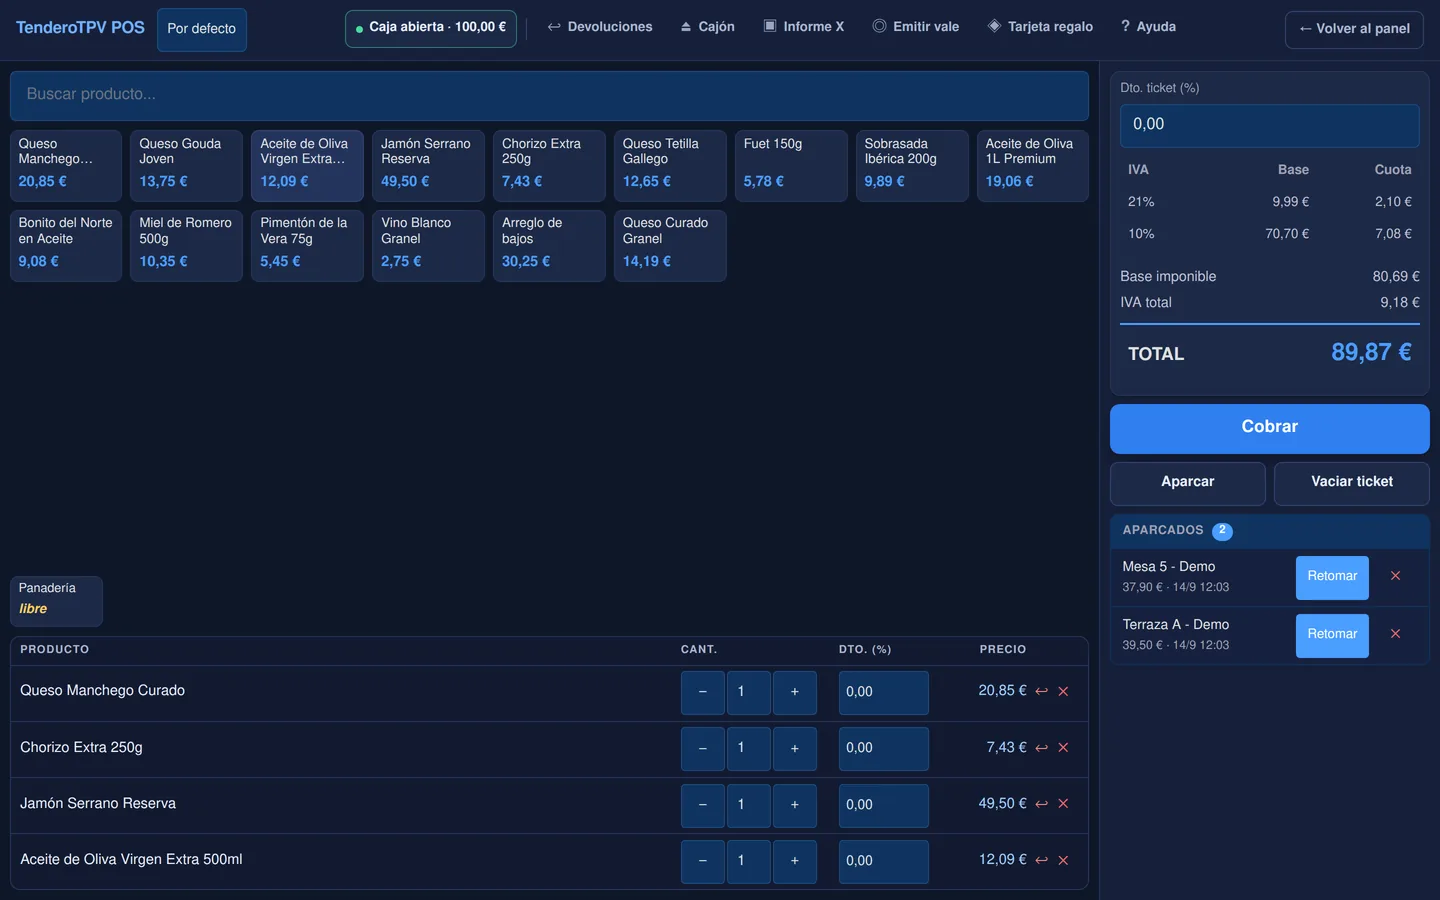The image size is (1440, 900).
Task: Open Ayuda help
Action: pos(1148,27)
